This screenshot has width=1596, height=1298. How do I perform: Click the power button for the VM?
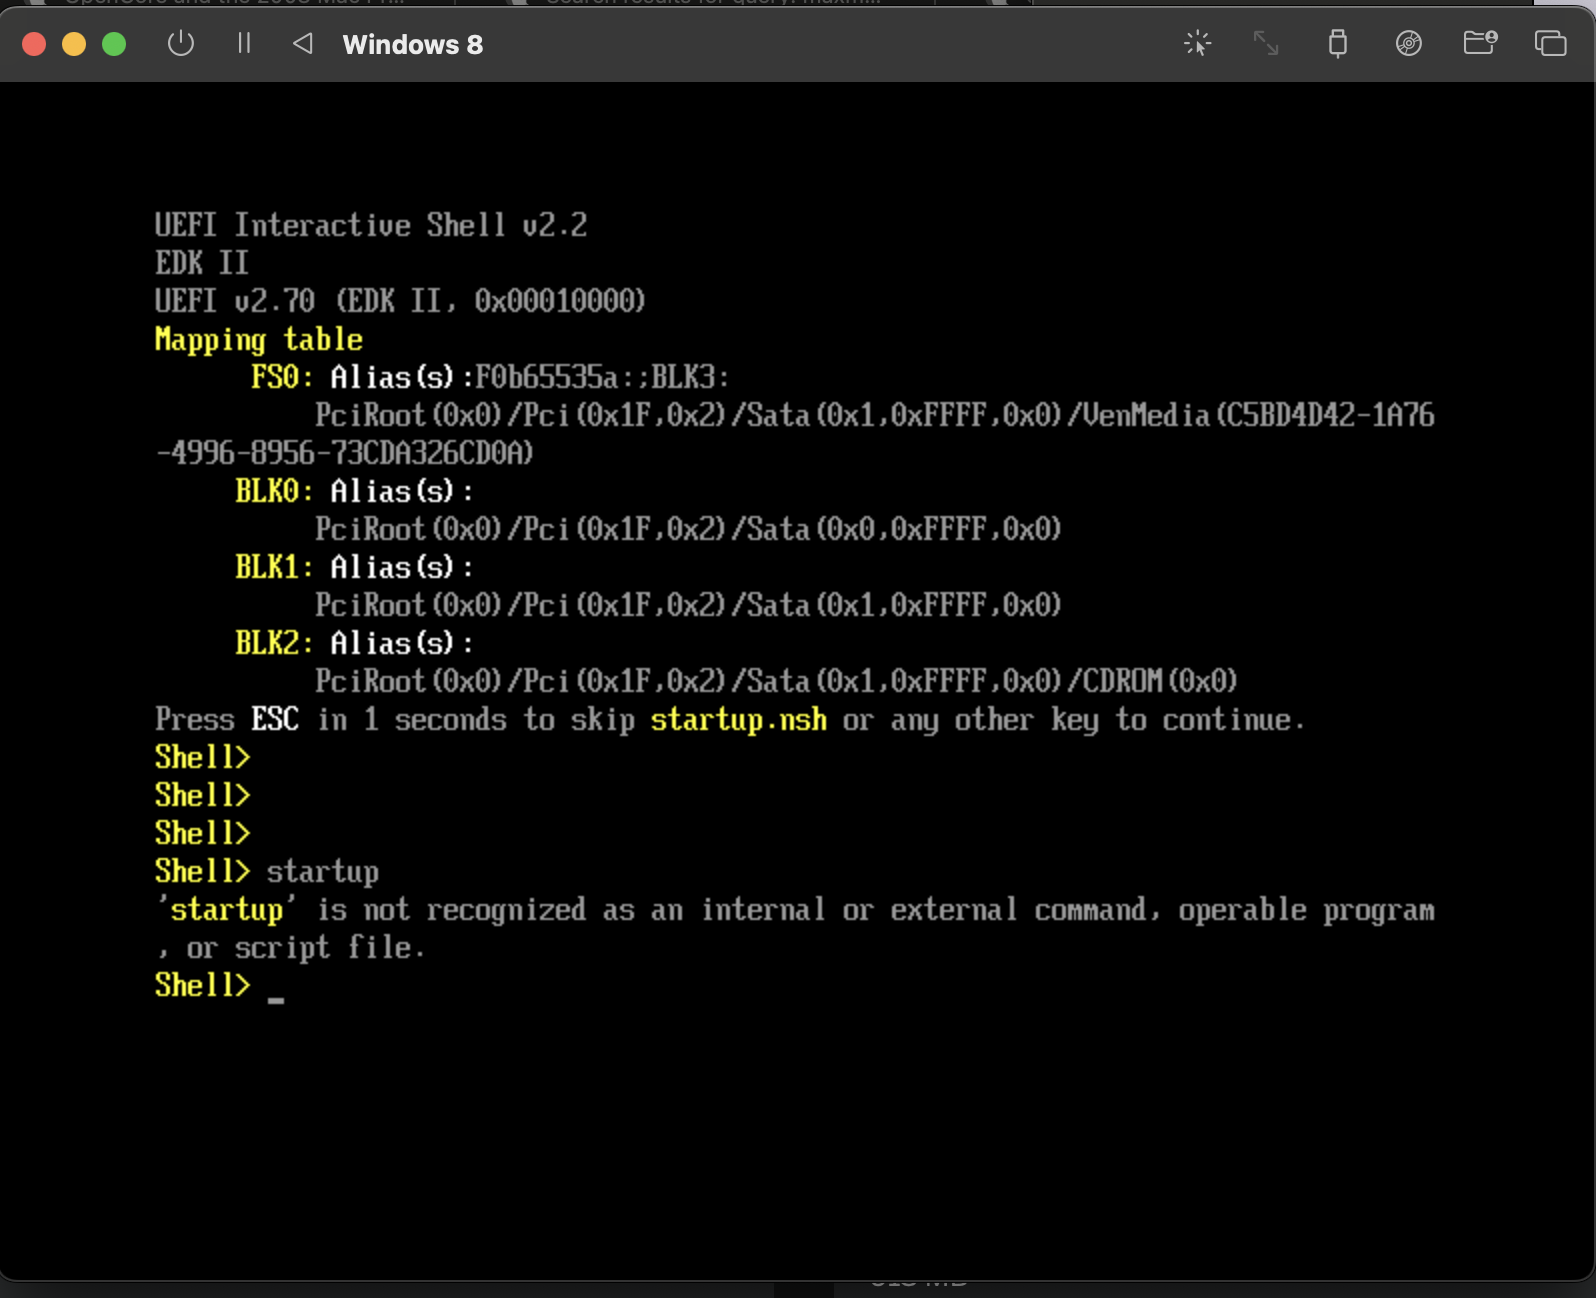(x=181, y=44)
